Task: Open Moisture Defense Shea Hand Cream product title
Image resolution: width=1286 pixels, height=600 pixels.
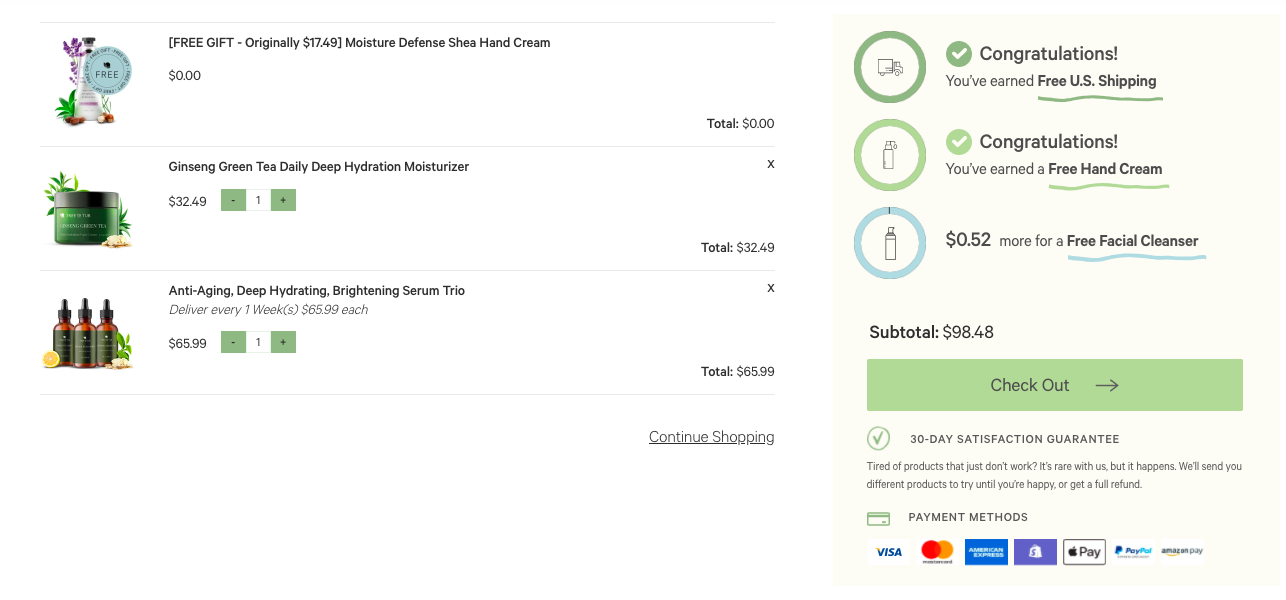Action: tap(359, 43)
